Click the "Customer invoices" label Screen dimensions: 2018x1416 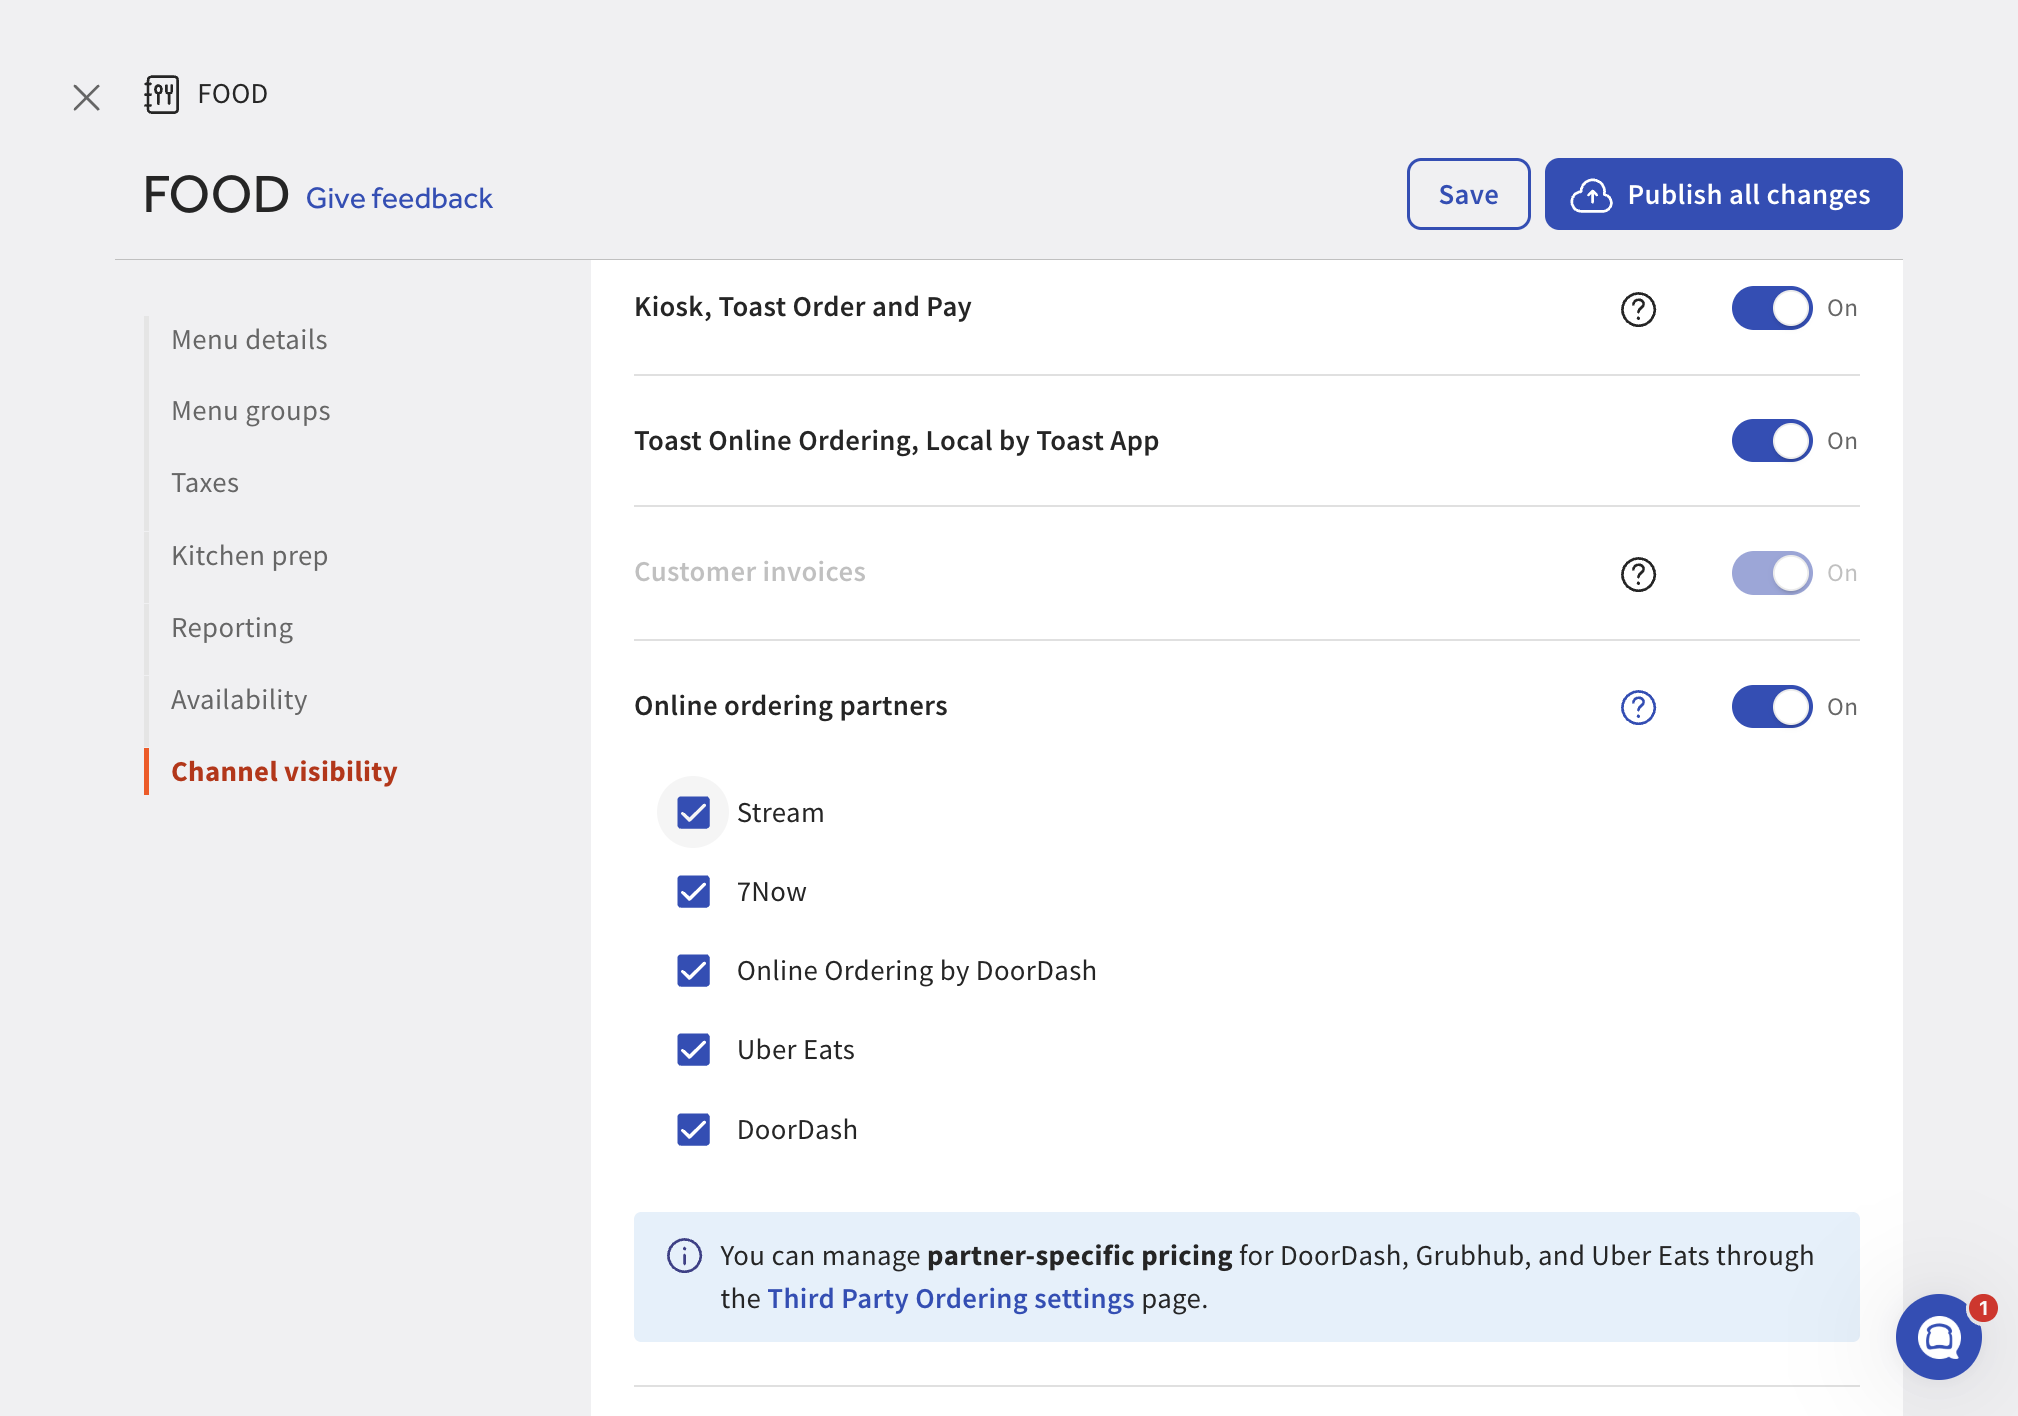pyautogui.click(x=750, y=572)
